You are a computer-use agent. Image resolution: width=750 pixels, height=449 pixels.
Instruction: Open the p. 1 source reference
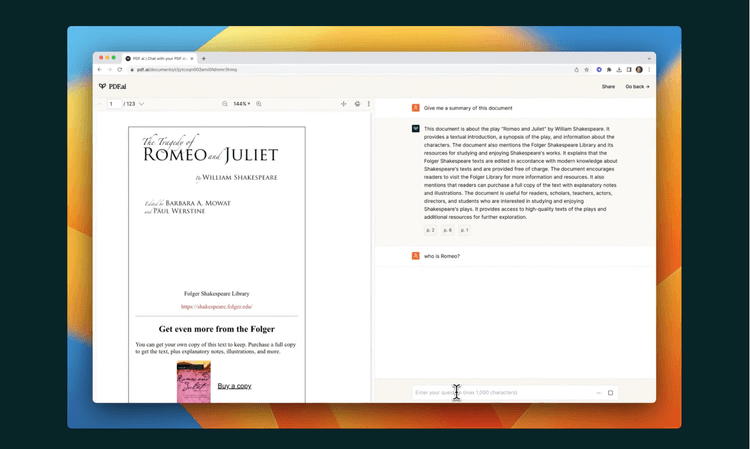click(x=464, y=230)
